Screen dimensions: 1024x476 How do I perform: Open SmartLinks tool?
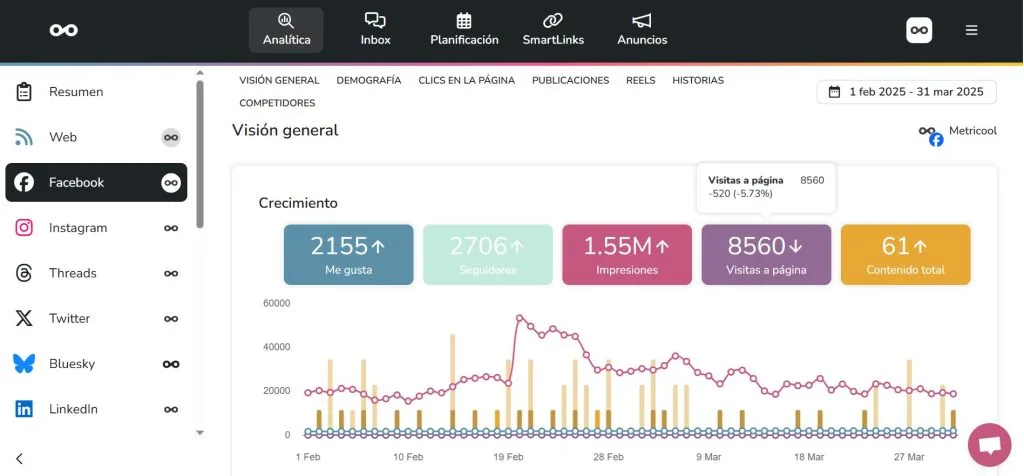(x=553, y=30)
